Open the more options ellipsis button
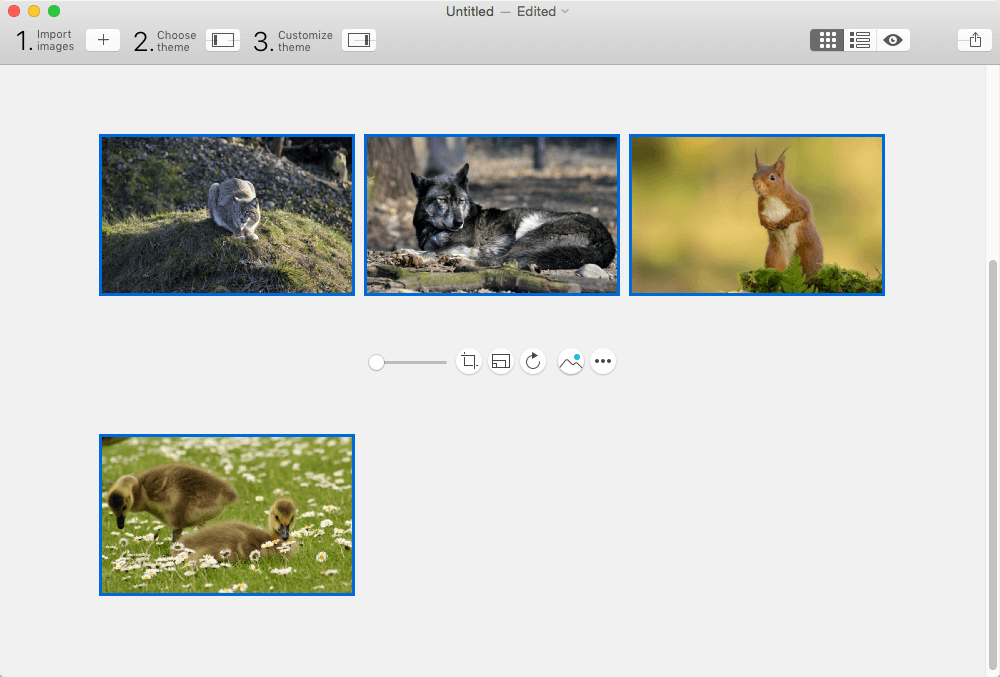1000x677 pixels. pos(603,361)
